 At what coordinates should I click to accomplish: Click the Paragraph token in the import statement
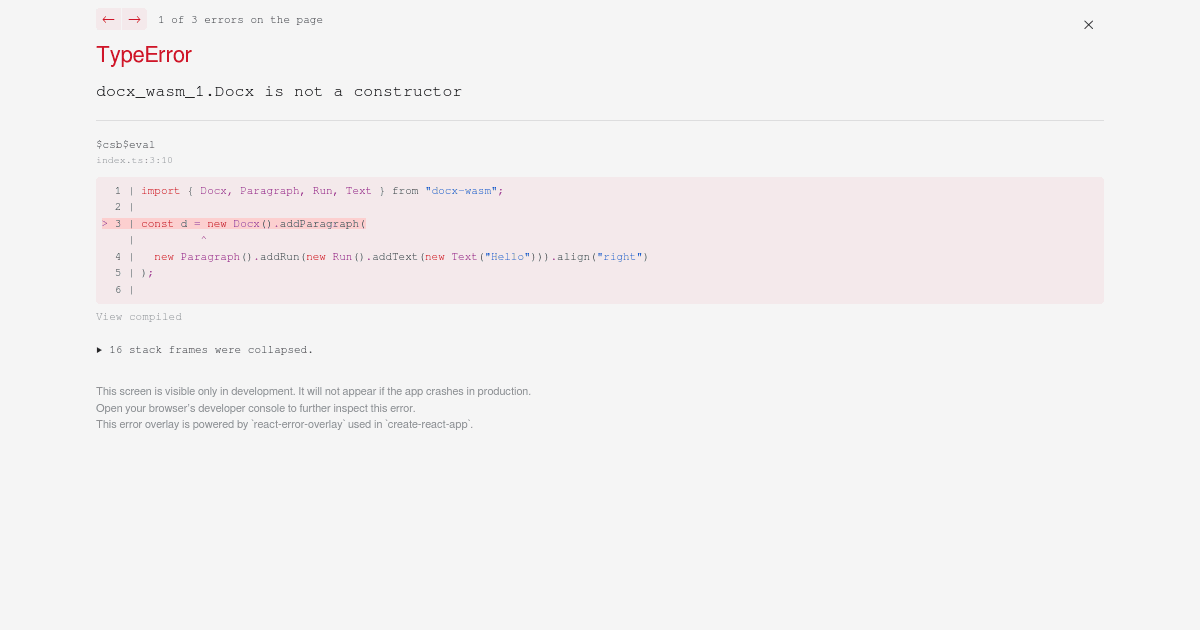[x=268, y=191]
